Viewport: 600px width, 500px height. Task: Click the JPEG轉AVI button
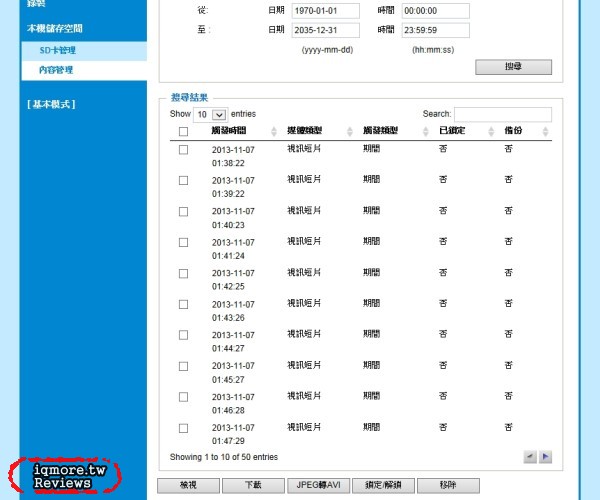pyautogui.click(x=318, y=485)
